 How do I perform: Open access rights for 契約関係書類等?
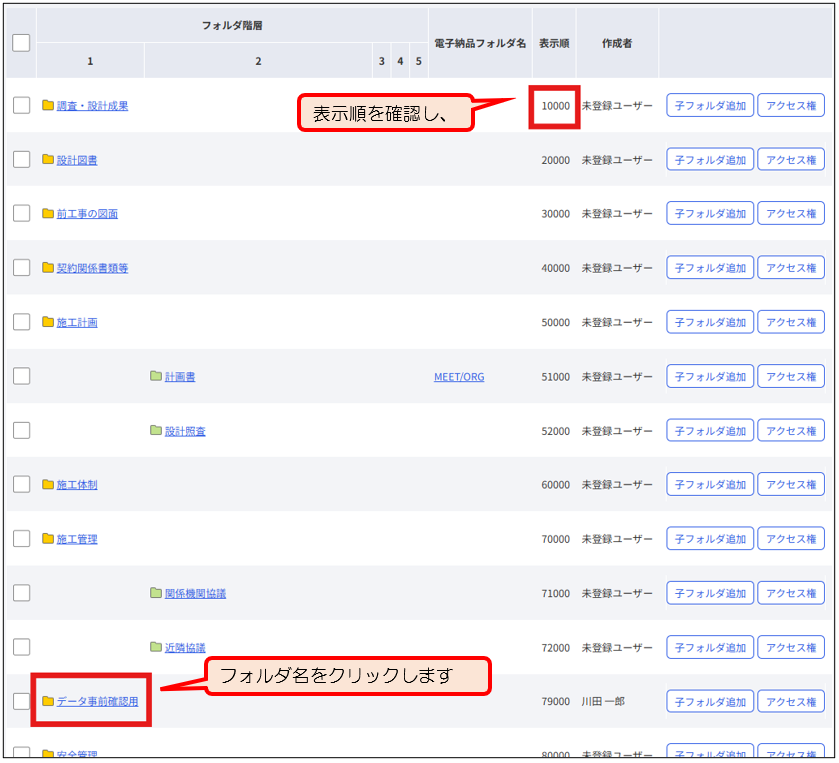click(x=791, y=268)
